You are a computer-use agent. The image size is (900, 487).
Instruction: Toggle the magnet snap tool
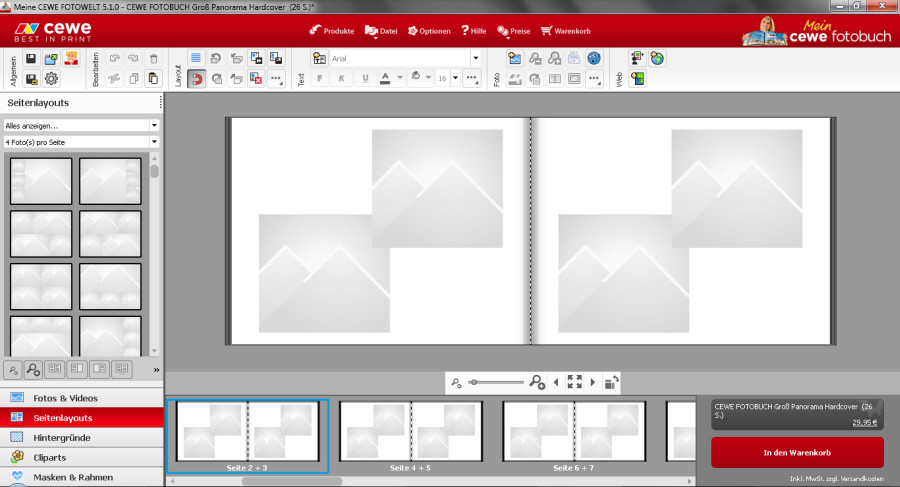point(196,78)
